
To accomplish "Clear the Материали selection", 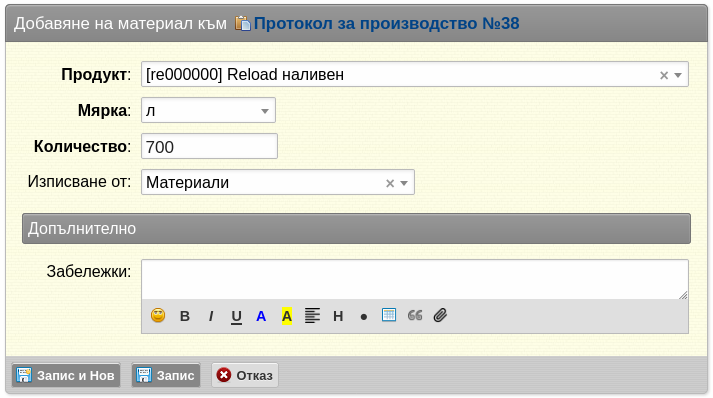I will click(x=390, y=183).
